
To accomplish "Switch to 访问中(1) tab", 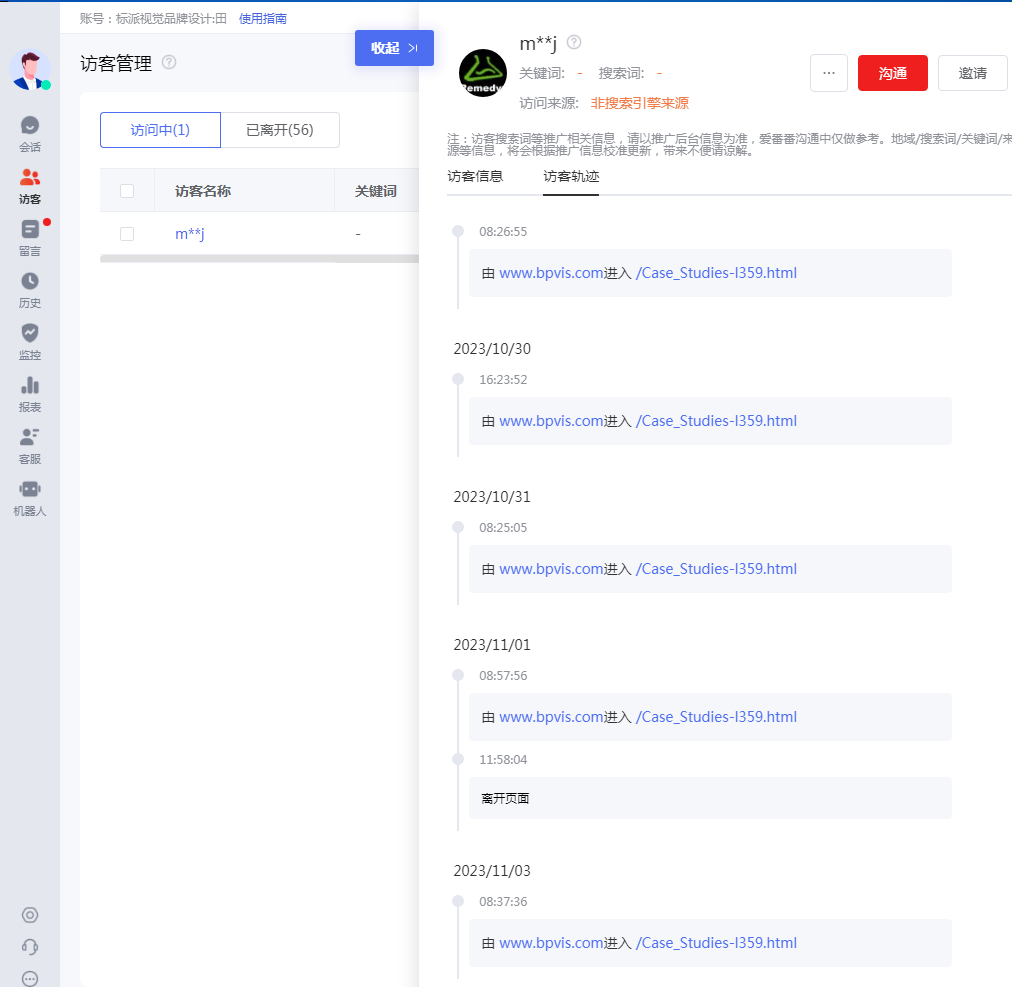I will click(160, 130).
